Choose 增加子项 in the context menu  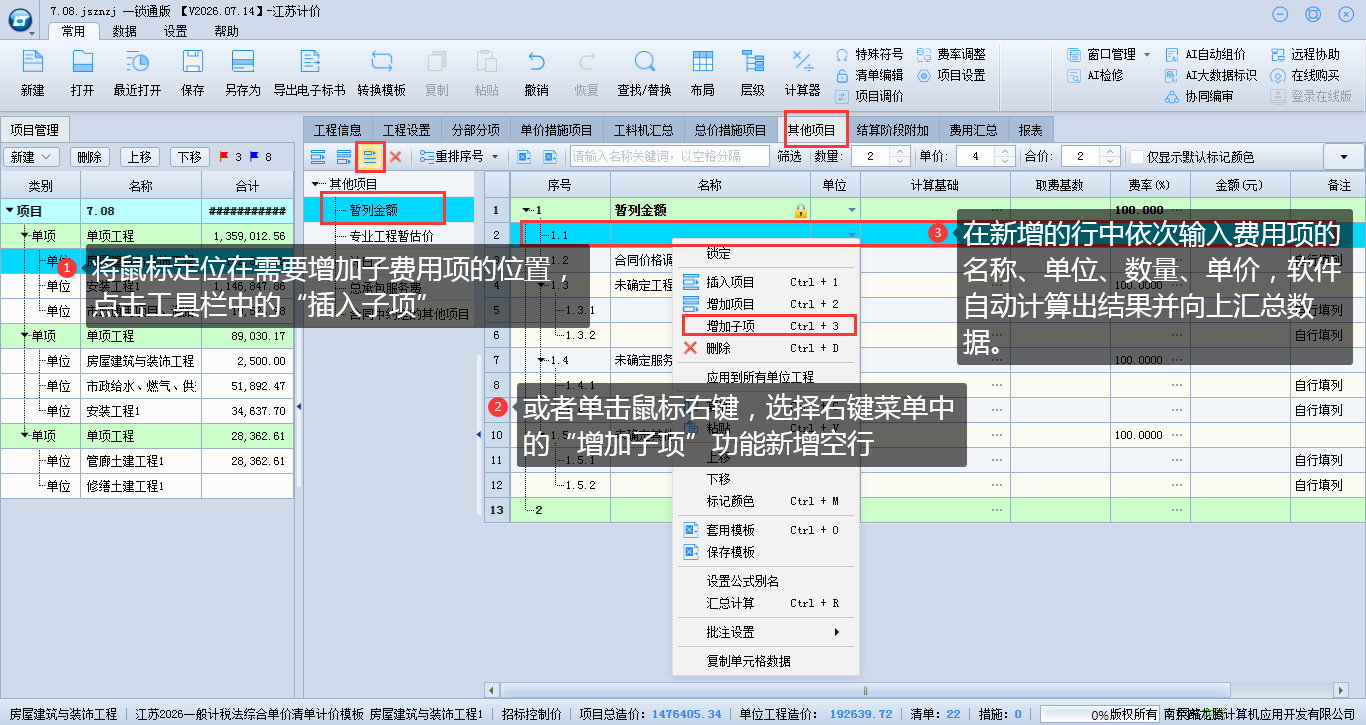tap(769, 326)
